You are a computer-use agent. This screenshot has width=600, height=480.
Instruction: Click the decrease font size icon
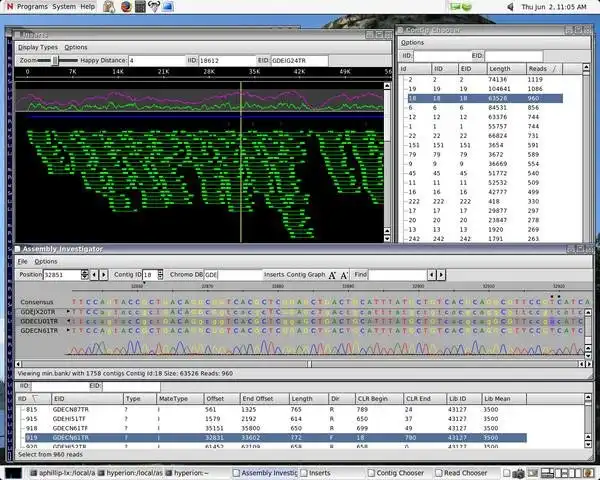coord(344,275)
